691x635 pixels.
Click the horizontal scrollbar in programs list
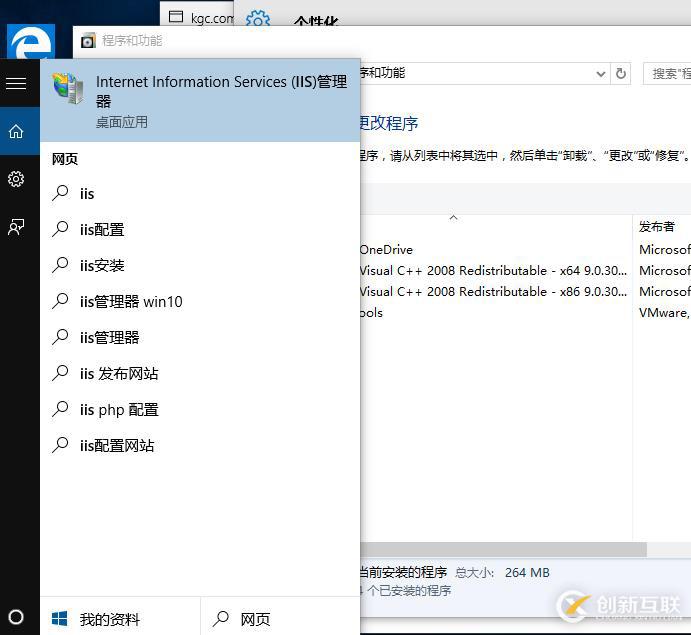[503, 549]
